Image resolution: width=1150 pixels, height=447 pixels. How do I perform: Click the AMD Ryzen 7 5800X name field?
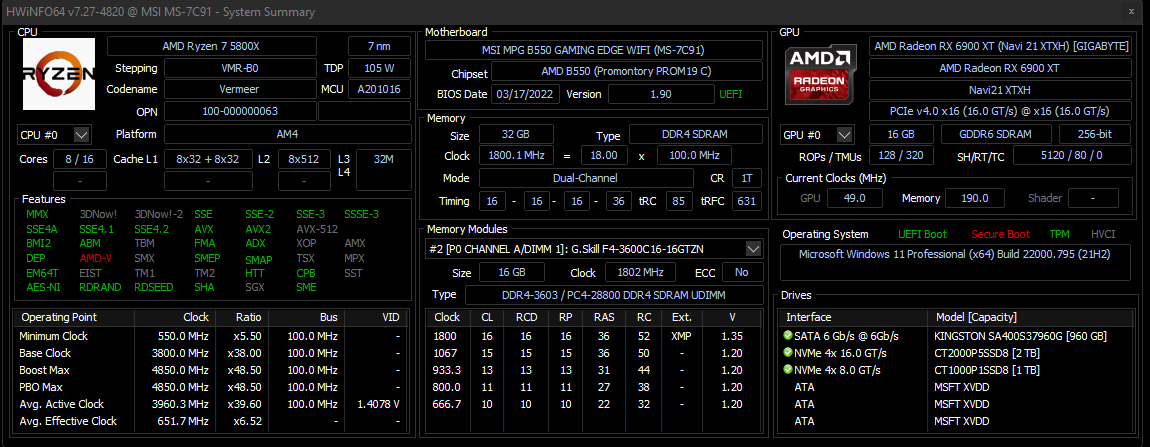[212, 46]
